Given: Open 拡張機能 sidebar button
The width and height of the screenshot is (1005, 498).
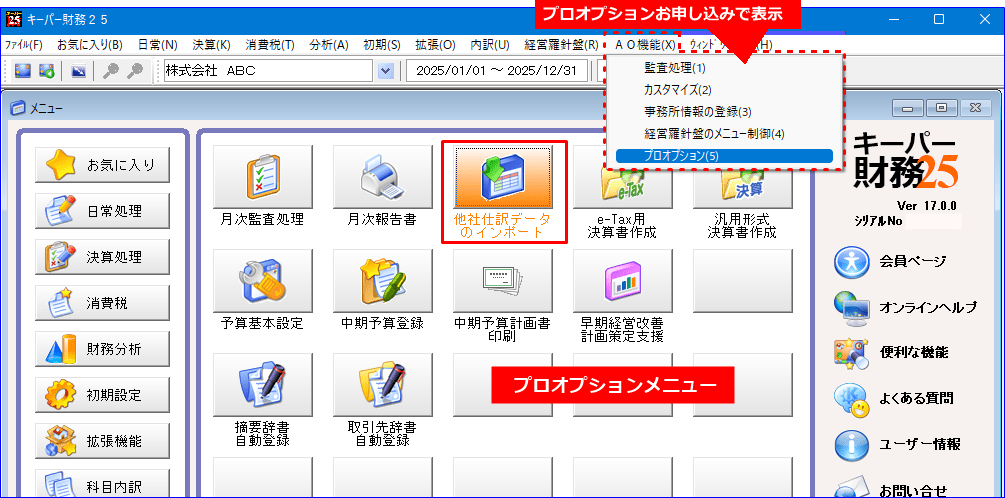Looking at the screenshot, I should click(102, 441).
